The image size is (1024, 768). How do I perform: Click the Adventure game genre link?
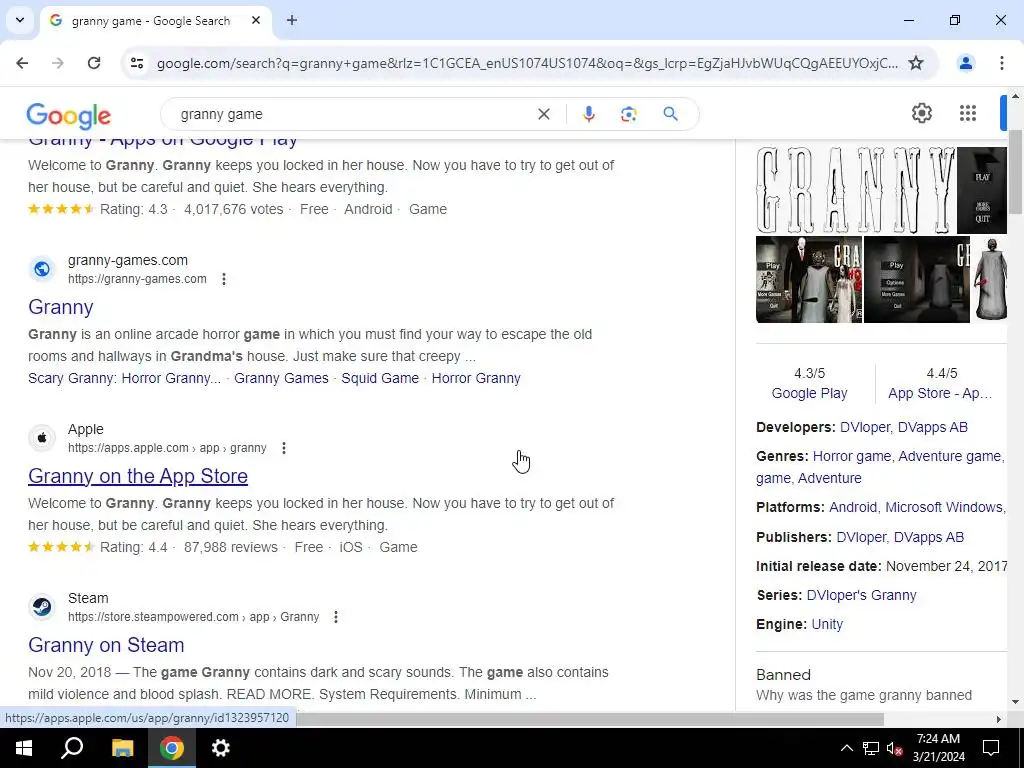(x=950, y=456)
